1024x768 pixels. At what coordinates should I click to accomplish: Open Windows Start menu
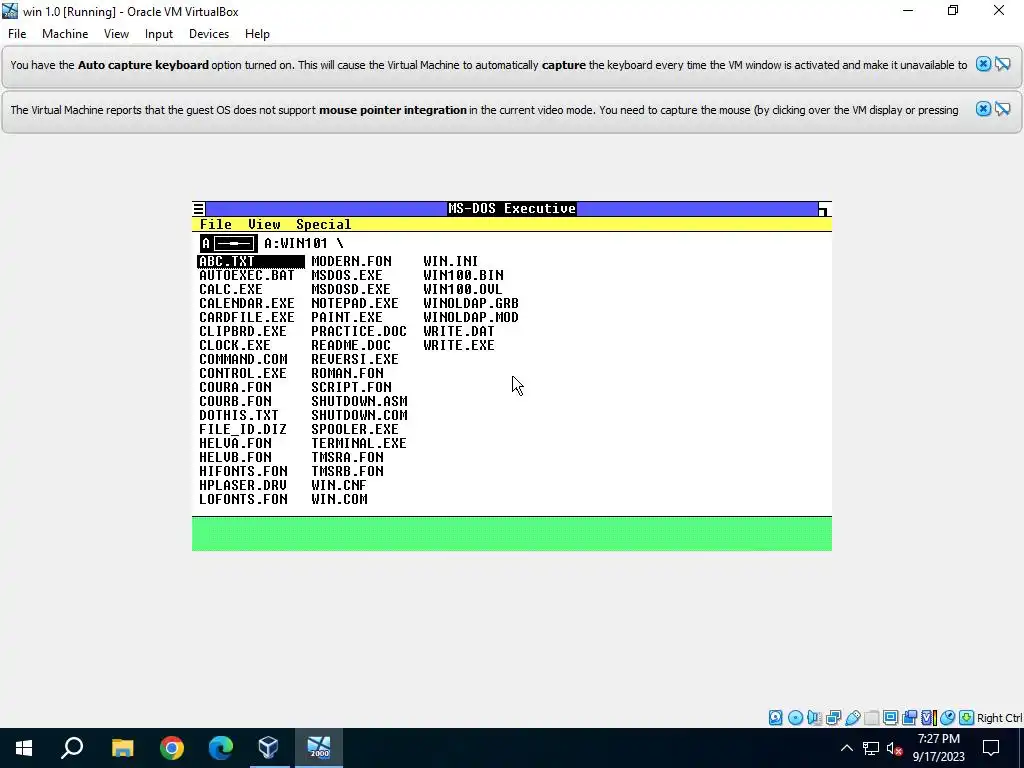(24, 748)
